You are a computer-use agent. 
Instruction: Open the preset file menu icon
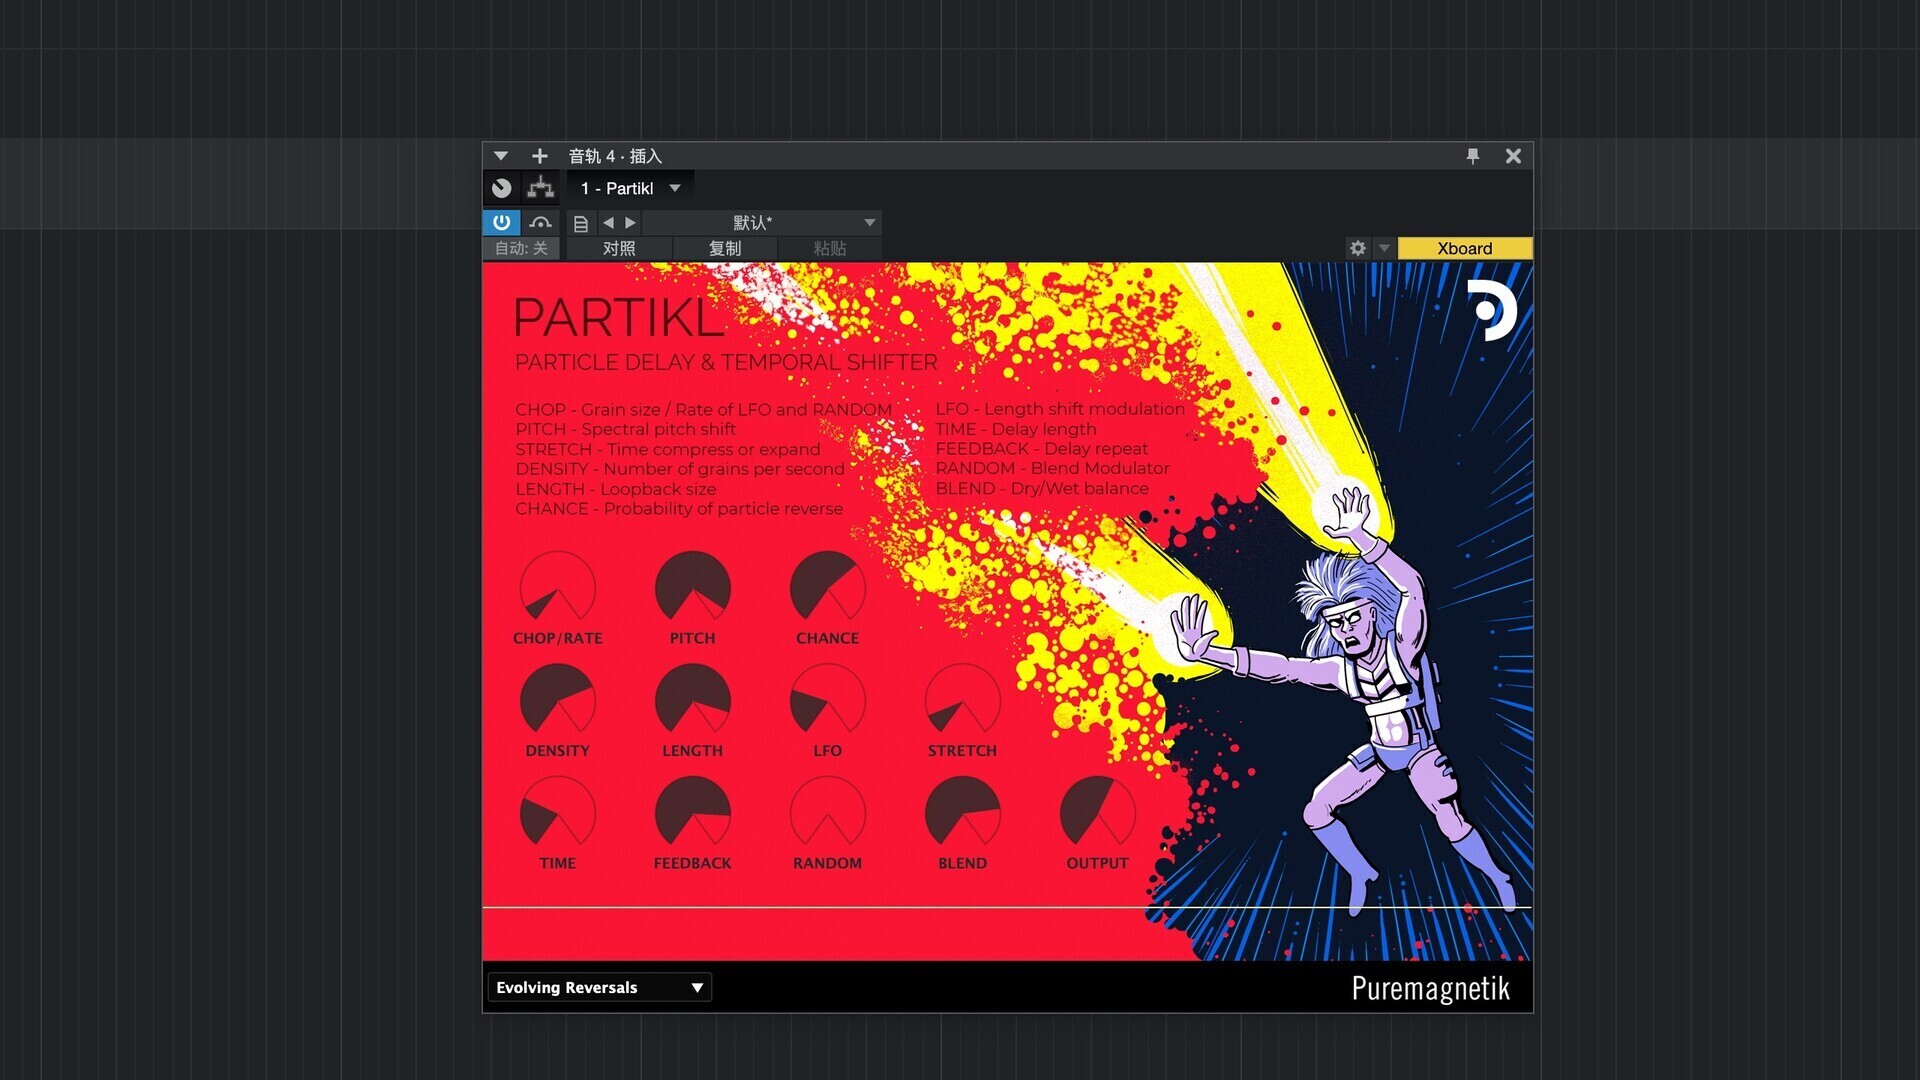pos(581,223)
